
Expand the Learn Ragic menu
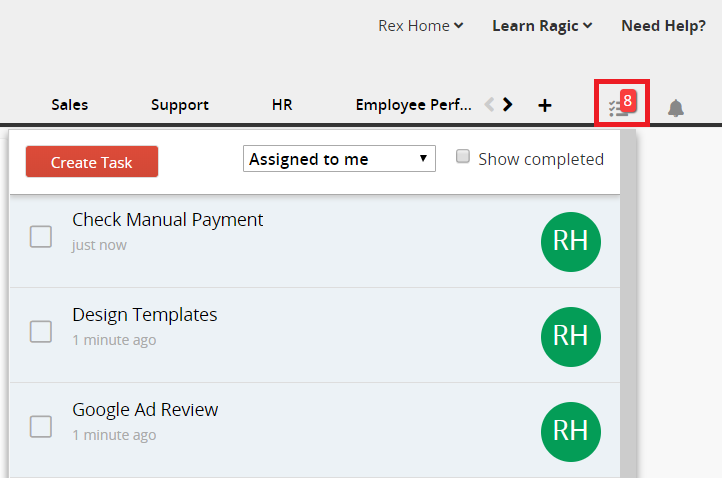click(542, 26)
